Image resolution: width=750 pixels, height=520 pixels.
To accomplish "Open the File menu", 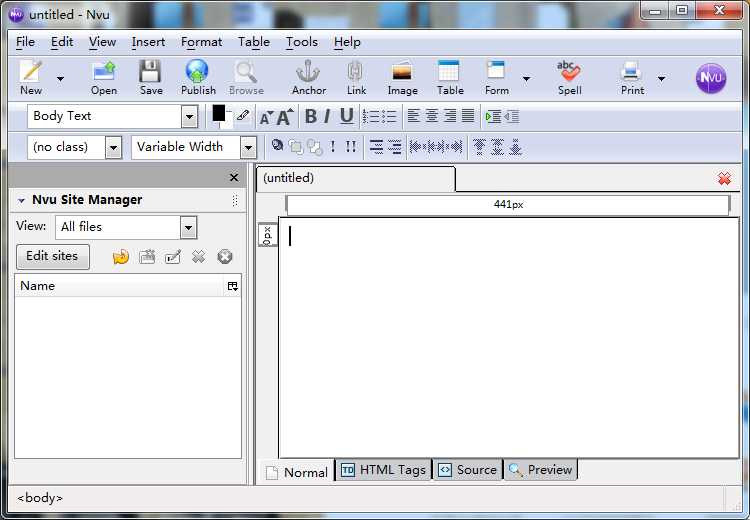I will [x=25, y=42].
